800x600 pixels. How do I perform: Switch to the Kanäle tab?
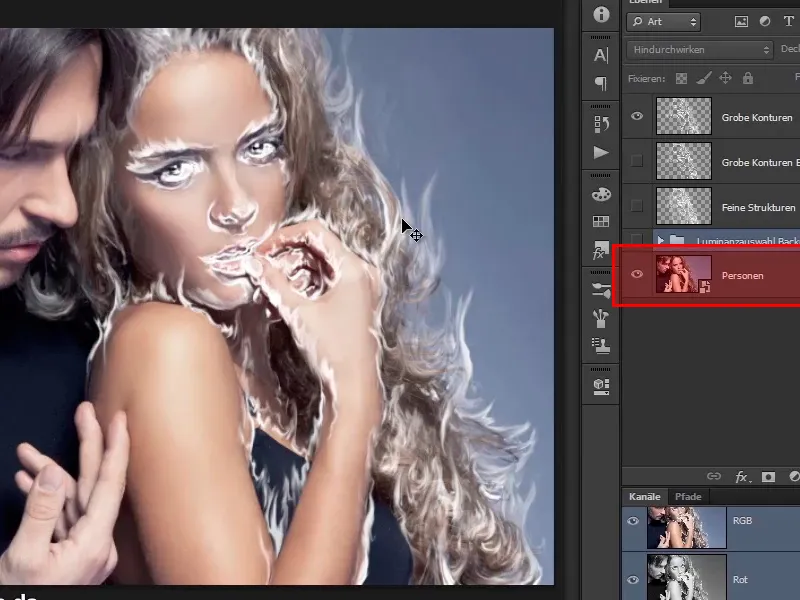[x=644, y=496]
